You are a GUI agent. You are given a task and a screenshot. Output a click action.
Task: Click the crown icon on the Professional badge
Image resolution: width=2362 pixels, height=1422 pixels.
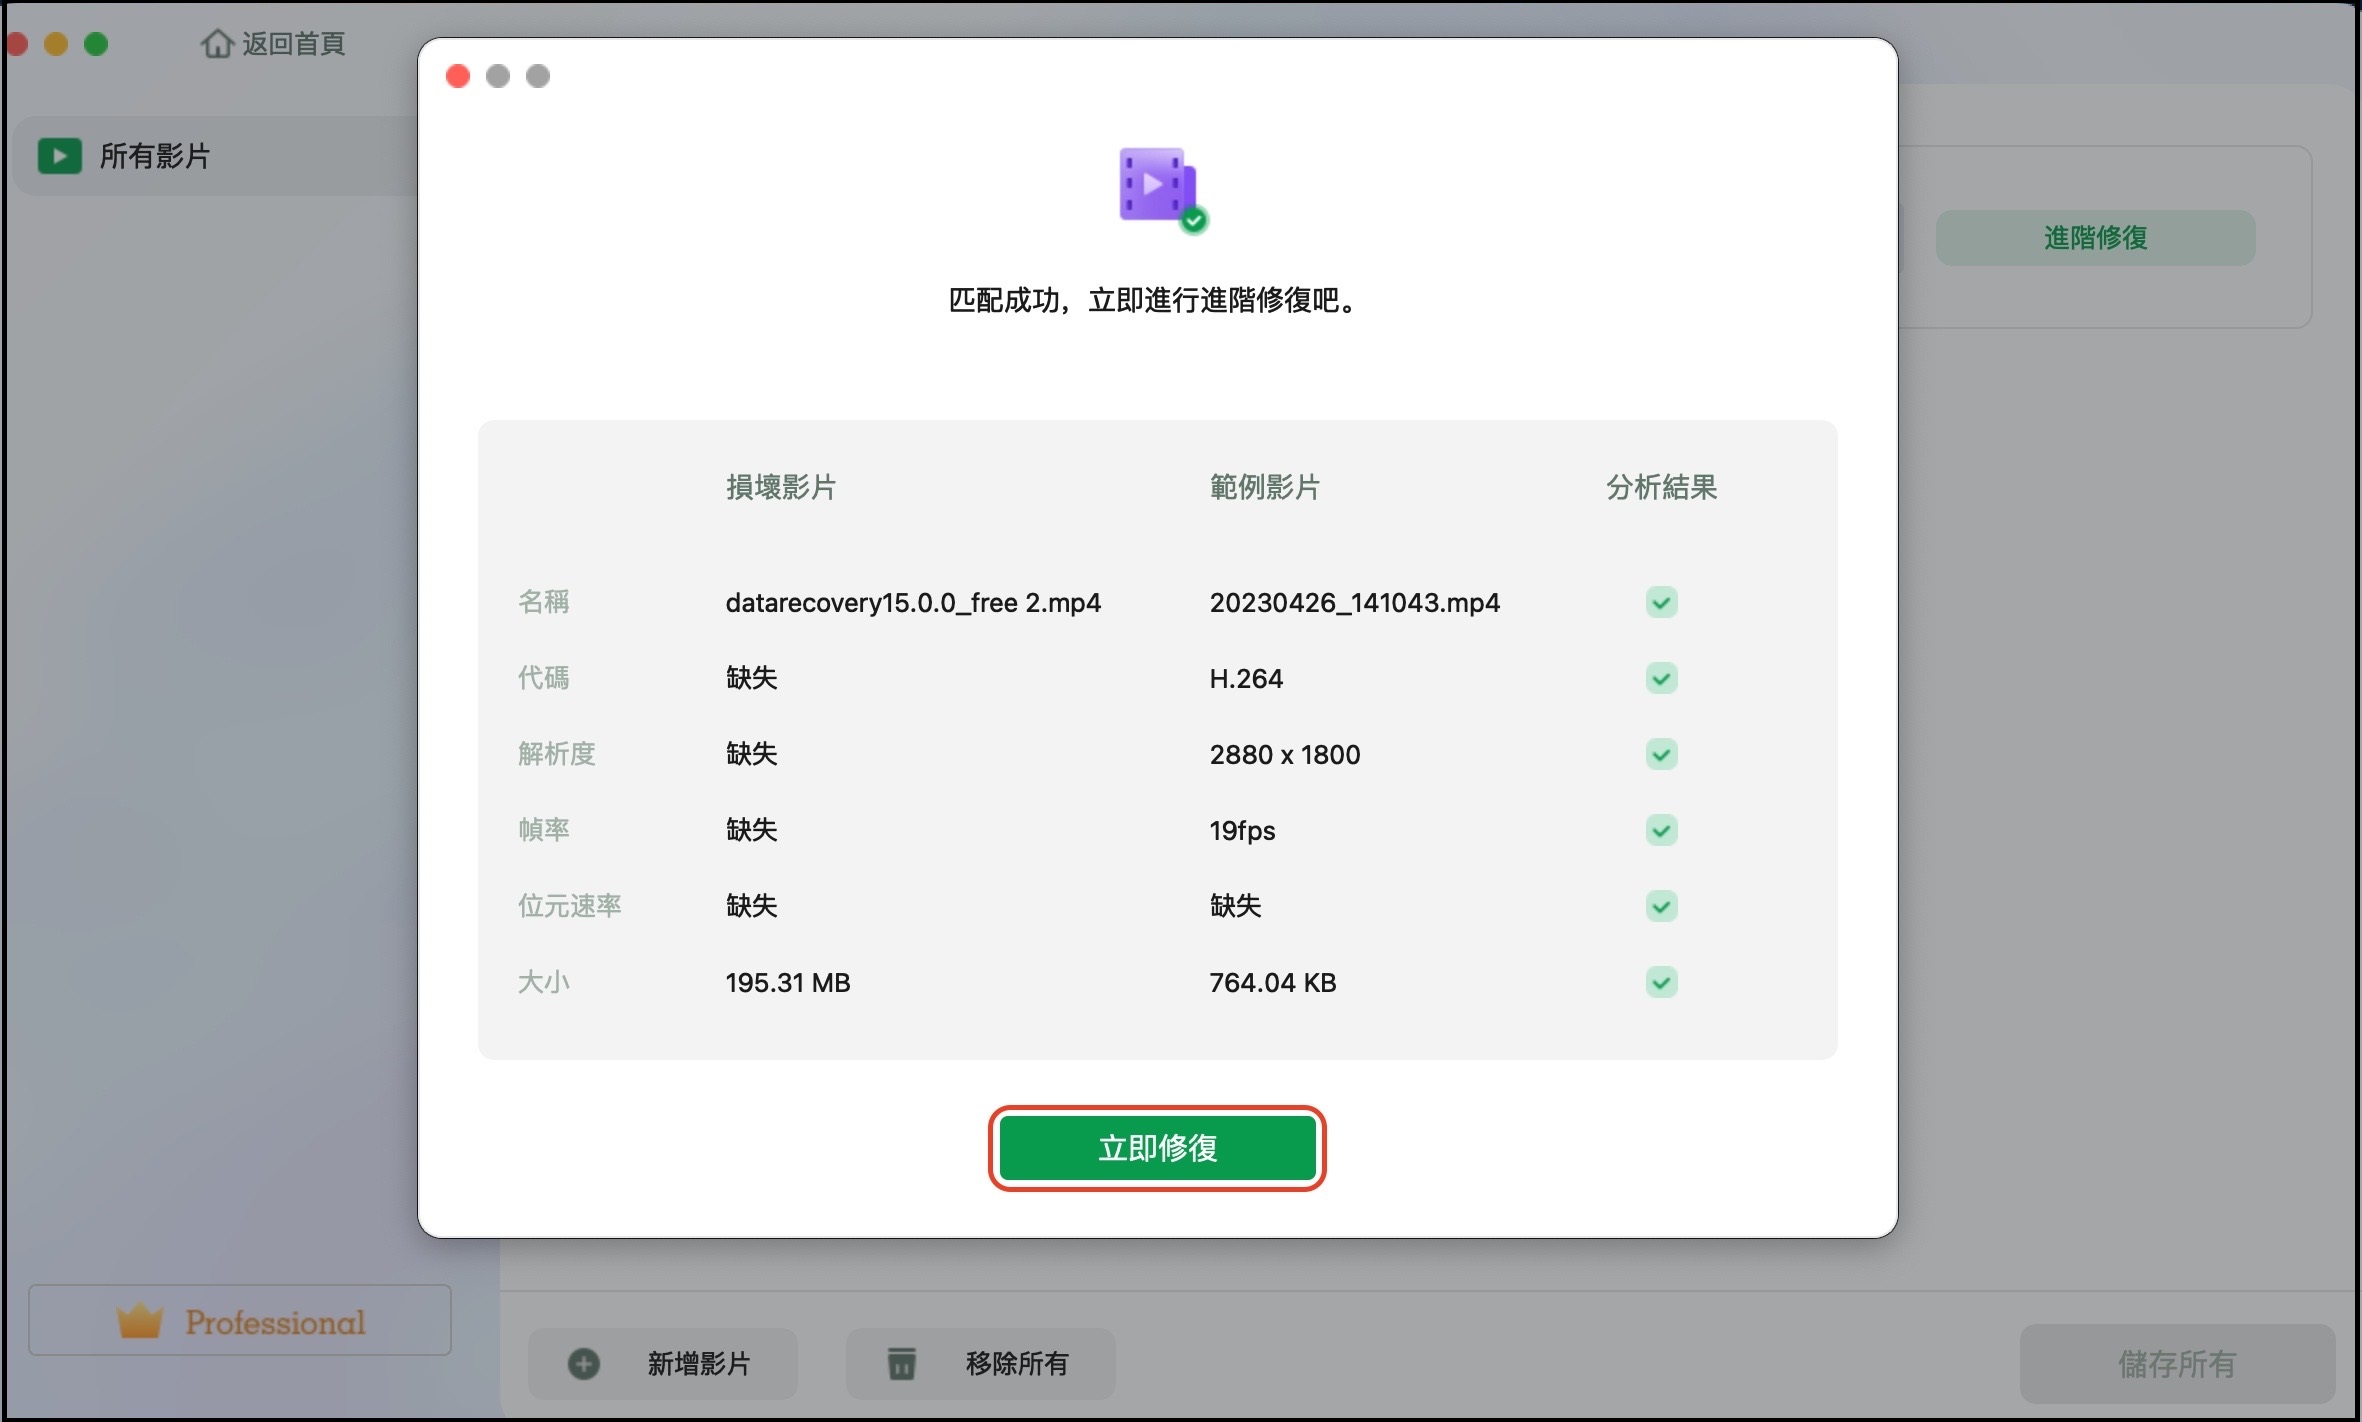[x=143, y=1321]
